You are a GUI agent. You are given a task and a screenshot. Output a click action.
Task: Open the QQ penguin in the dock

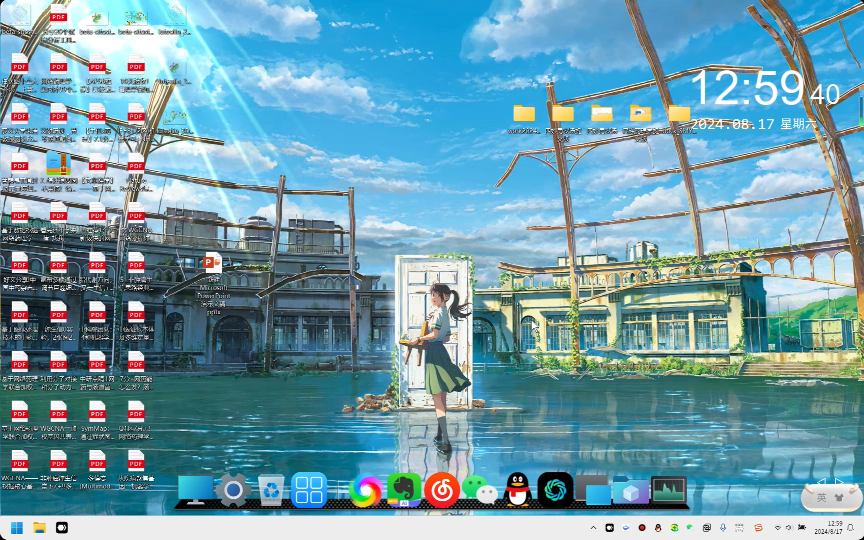517,489
